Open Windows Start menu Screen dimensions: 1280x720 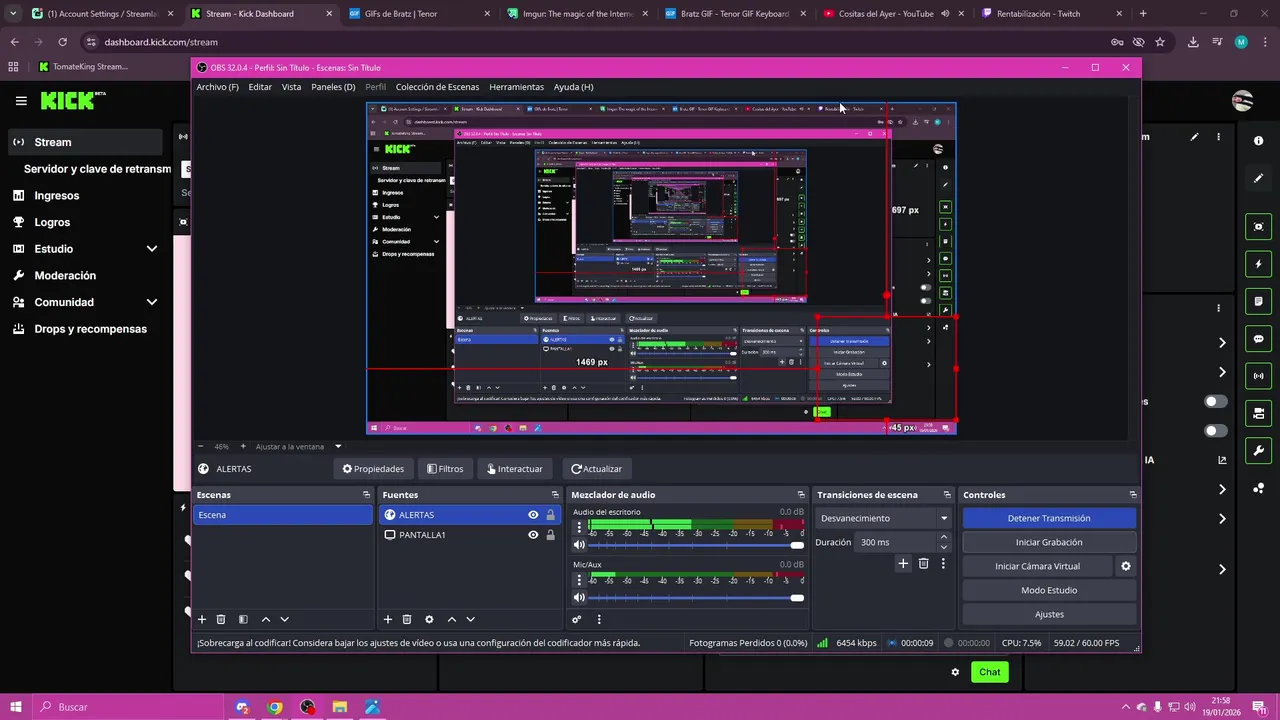[16, 707]
